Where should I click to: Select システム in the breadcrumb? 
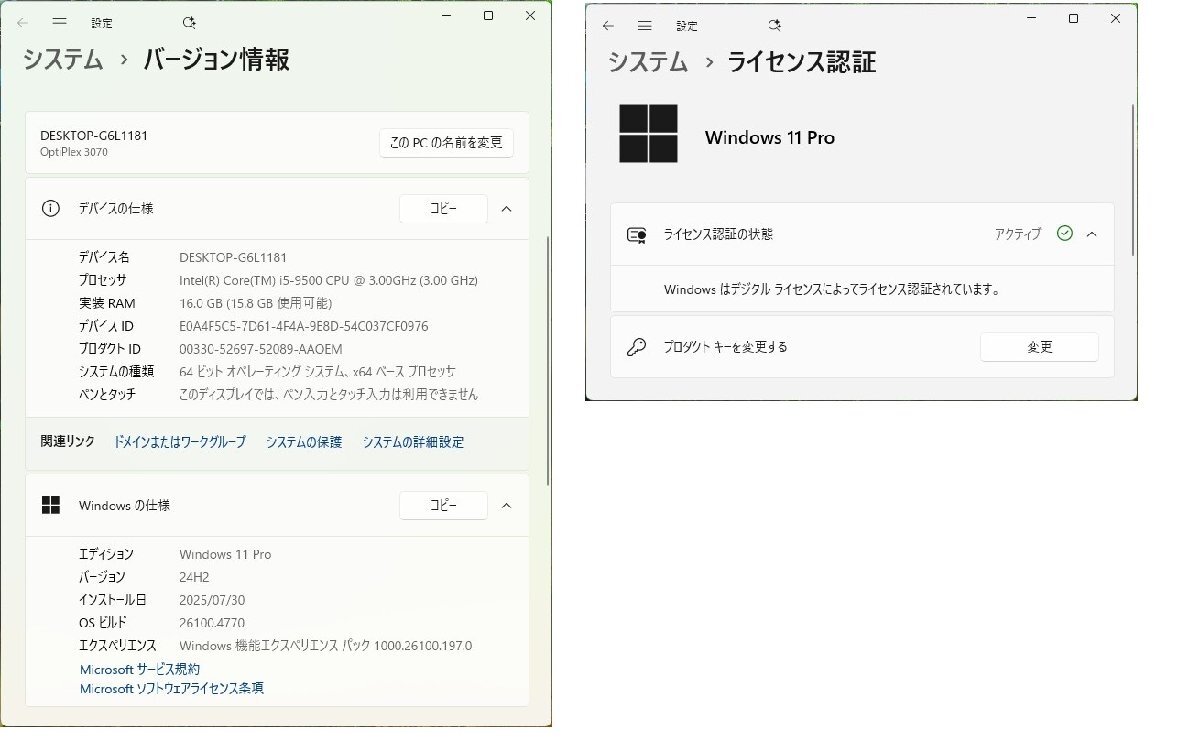coord(61,60)
